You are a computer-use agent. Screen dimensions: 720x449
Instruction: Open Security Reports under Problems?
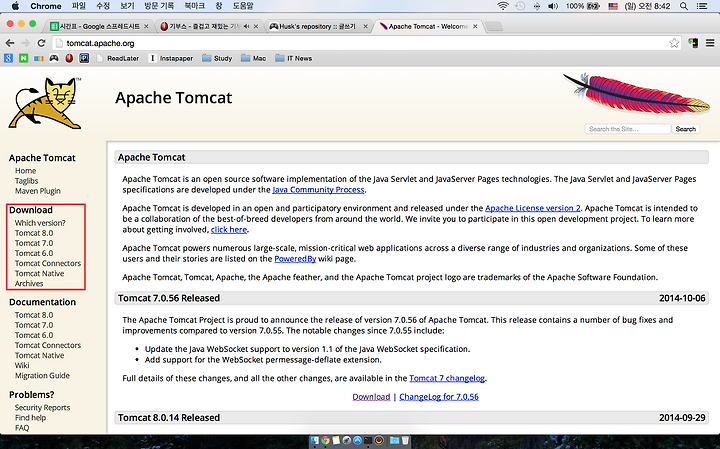pyautogui.click(x=42, y=408)
